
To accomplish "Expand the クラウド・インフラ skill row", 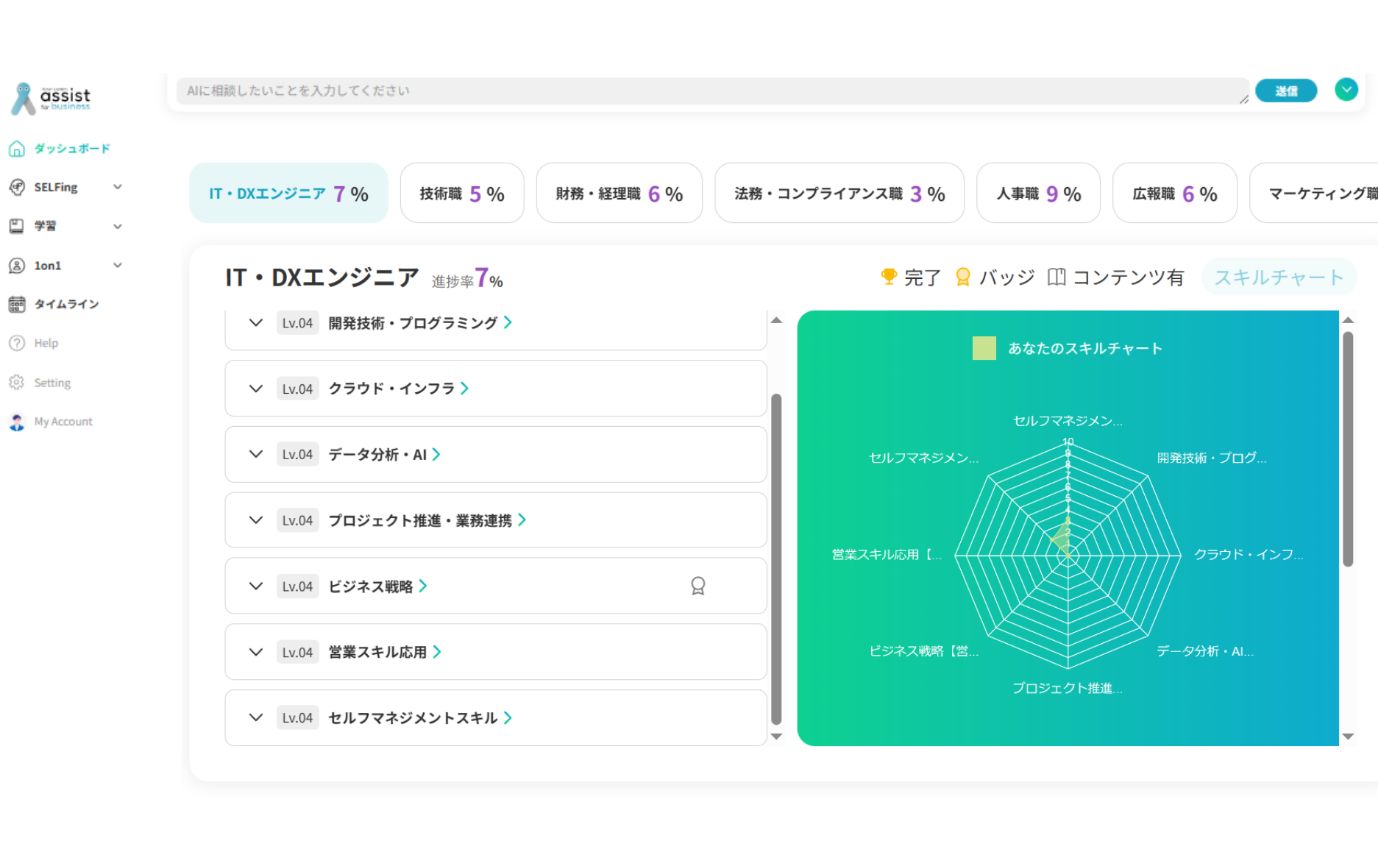I will click(x=256, y=389).
